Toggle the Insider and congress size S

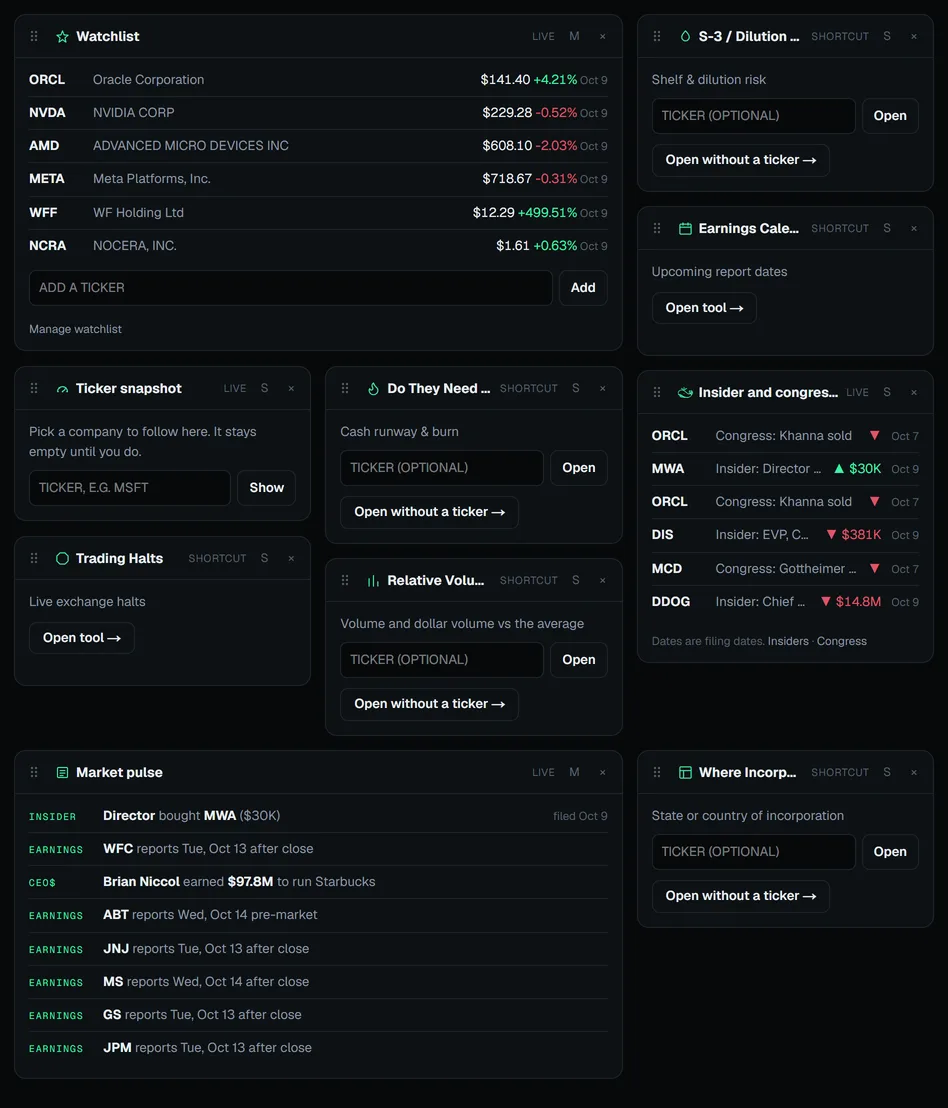pos(887,392)
